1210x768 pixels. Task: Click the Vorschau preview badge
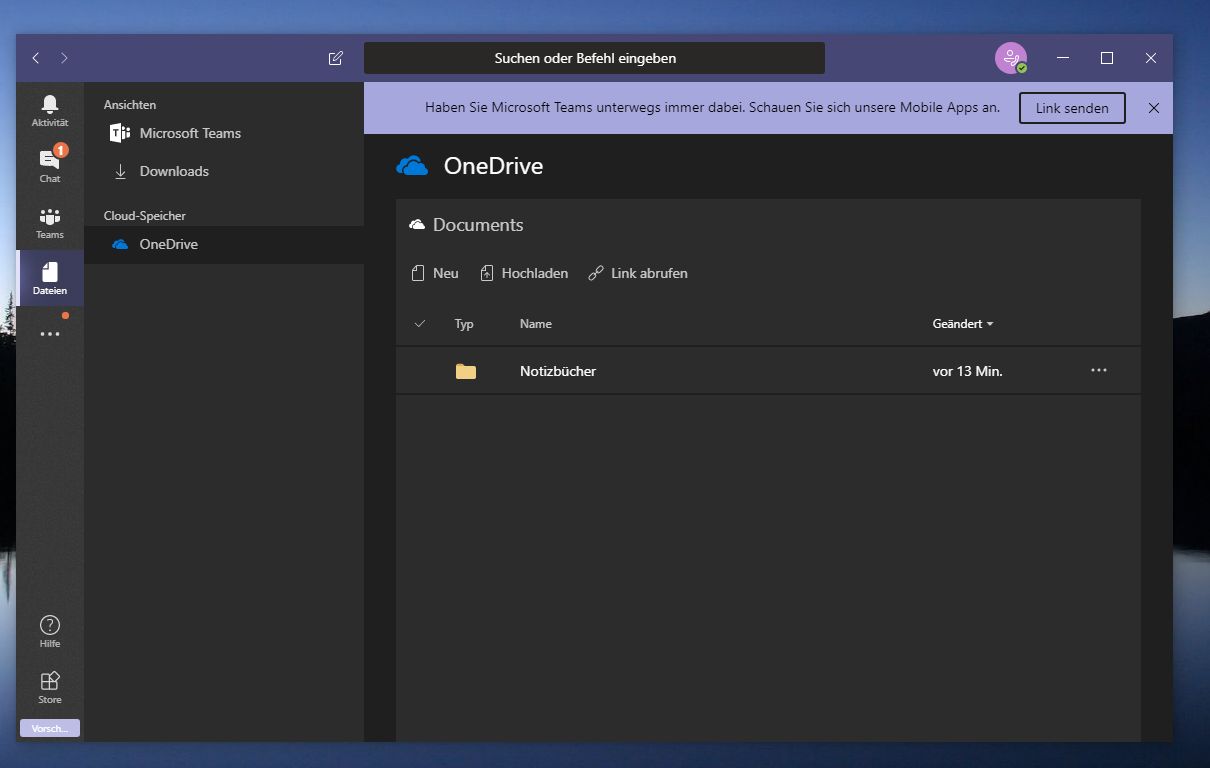(x=50, y=728)
